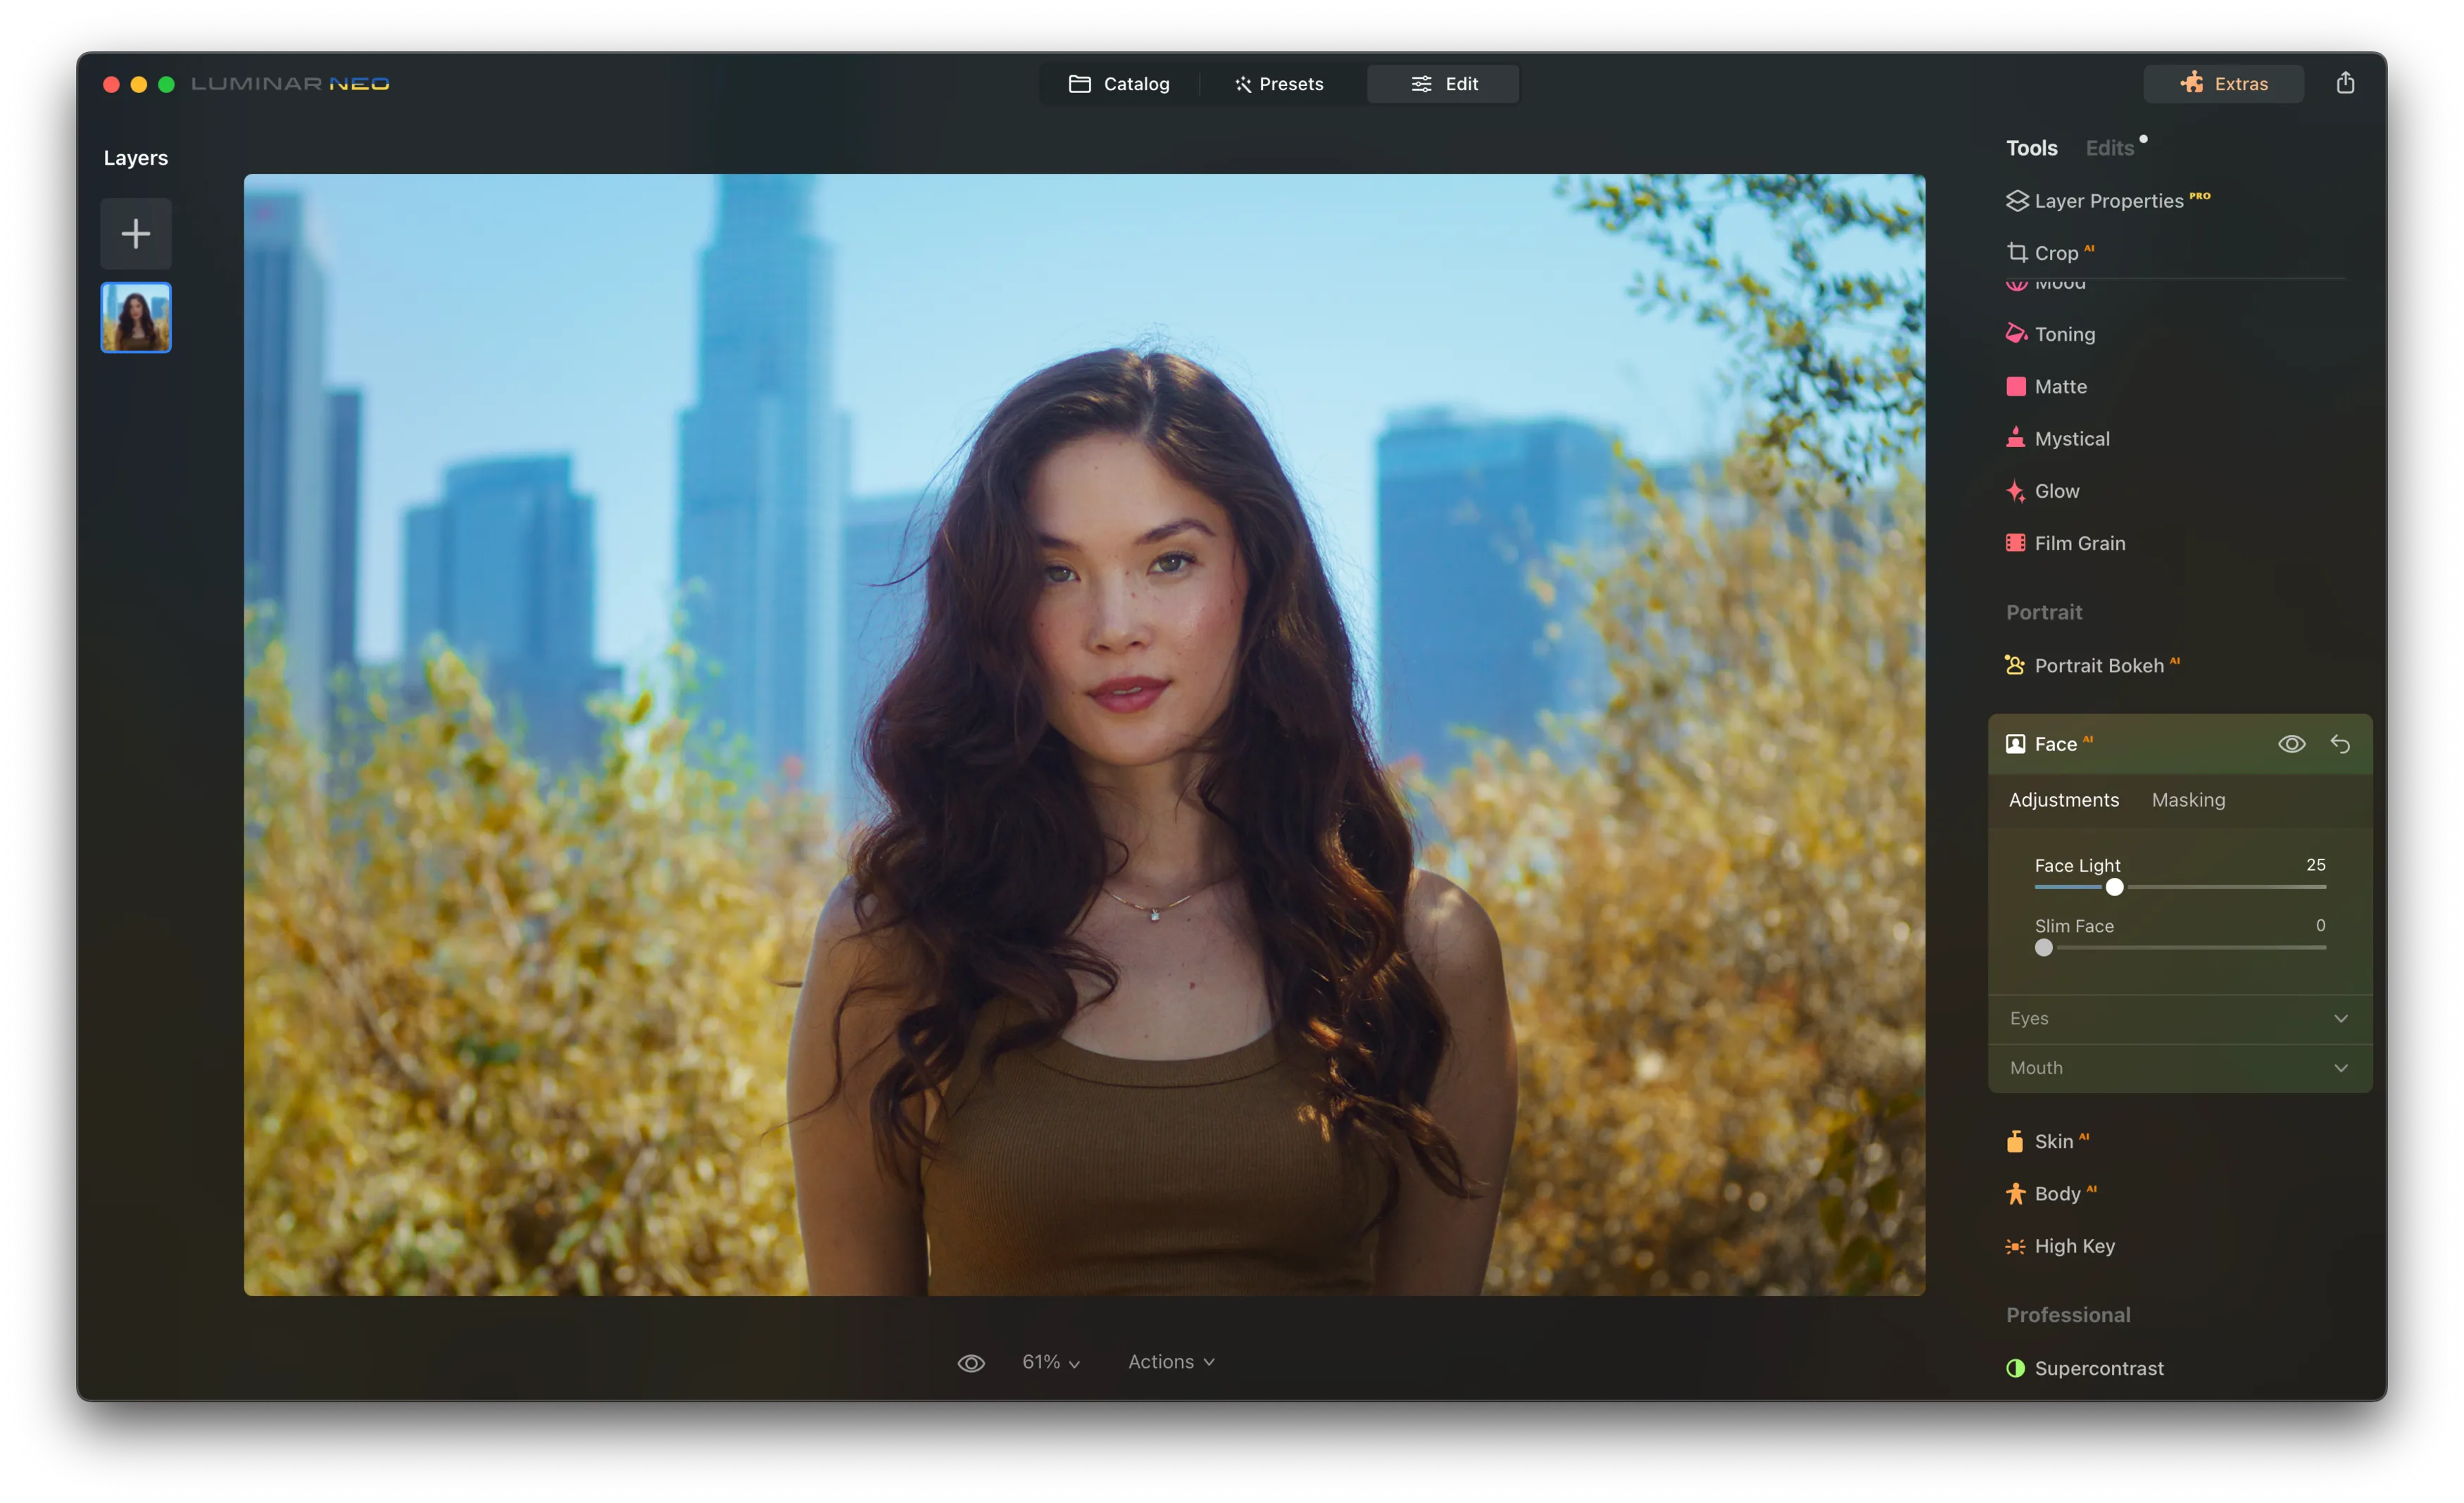Toggle before/after preview below the image
The height and width of the screenshot is (1503, 2464).
[971, 1361]
